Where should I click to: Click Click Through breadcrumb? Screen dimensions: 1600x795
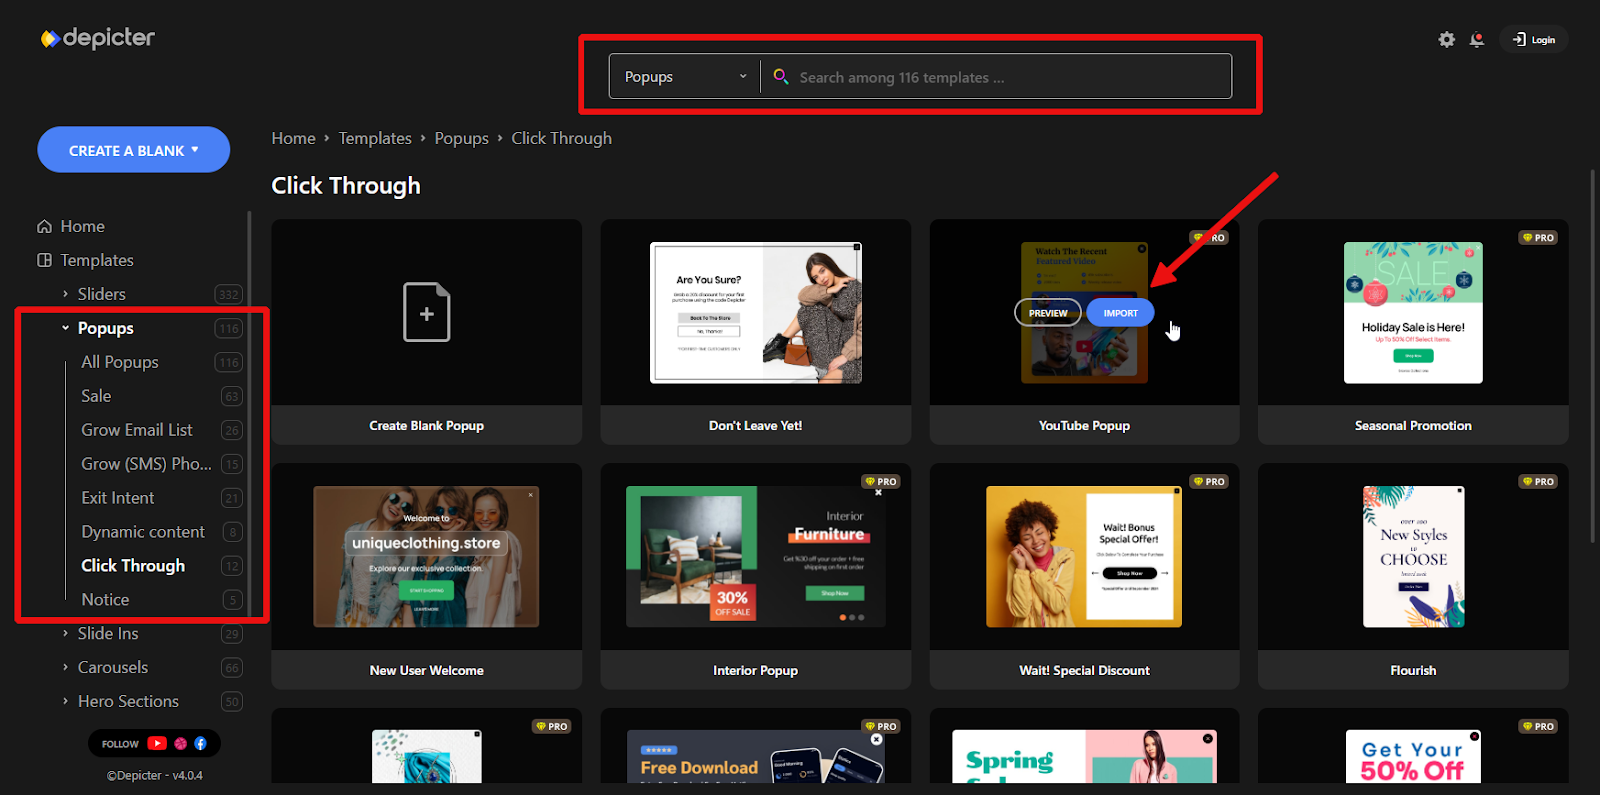coord(561,138)
